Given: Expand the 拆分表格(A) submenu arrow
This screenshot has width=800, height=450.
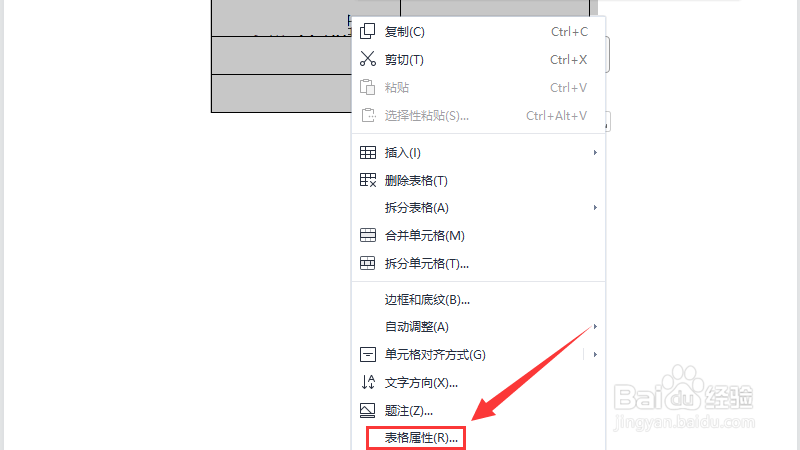Looking at the screenshot, I should tap(595, 208).
